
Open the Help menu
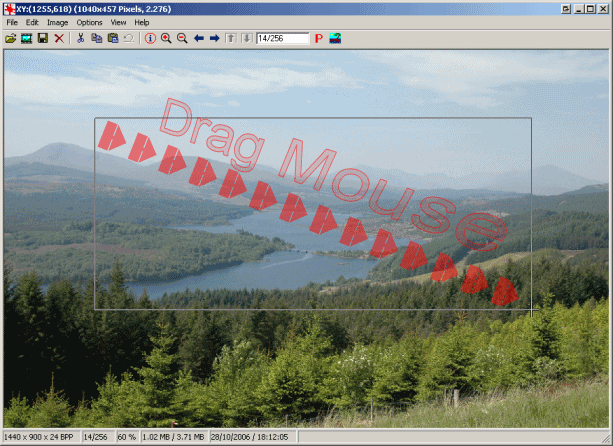(142, 23)
